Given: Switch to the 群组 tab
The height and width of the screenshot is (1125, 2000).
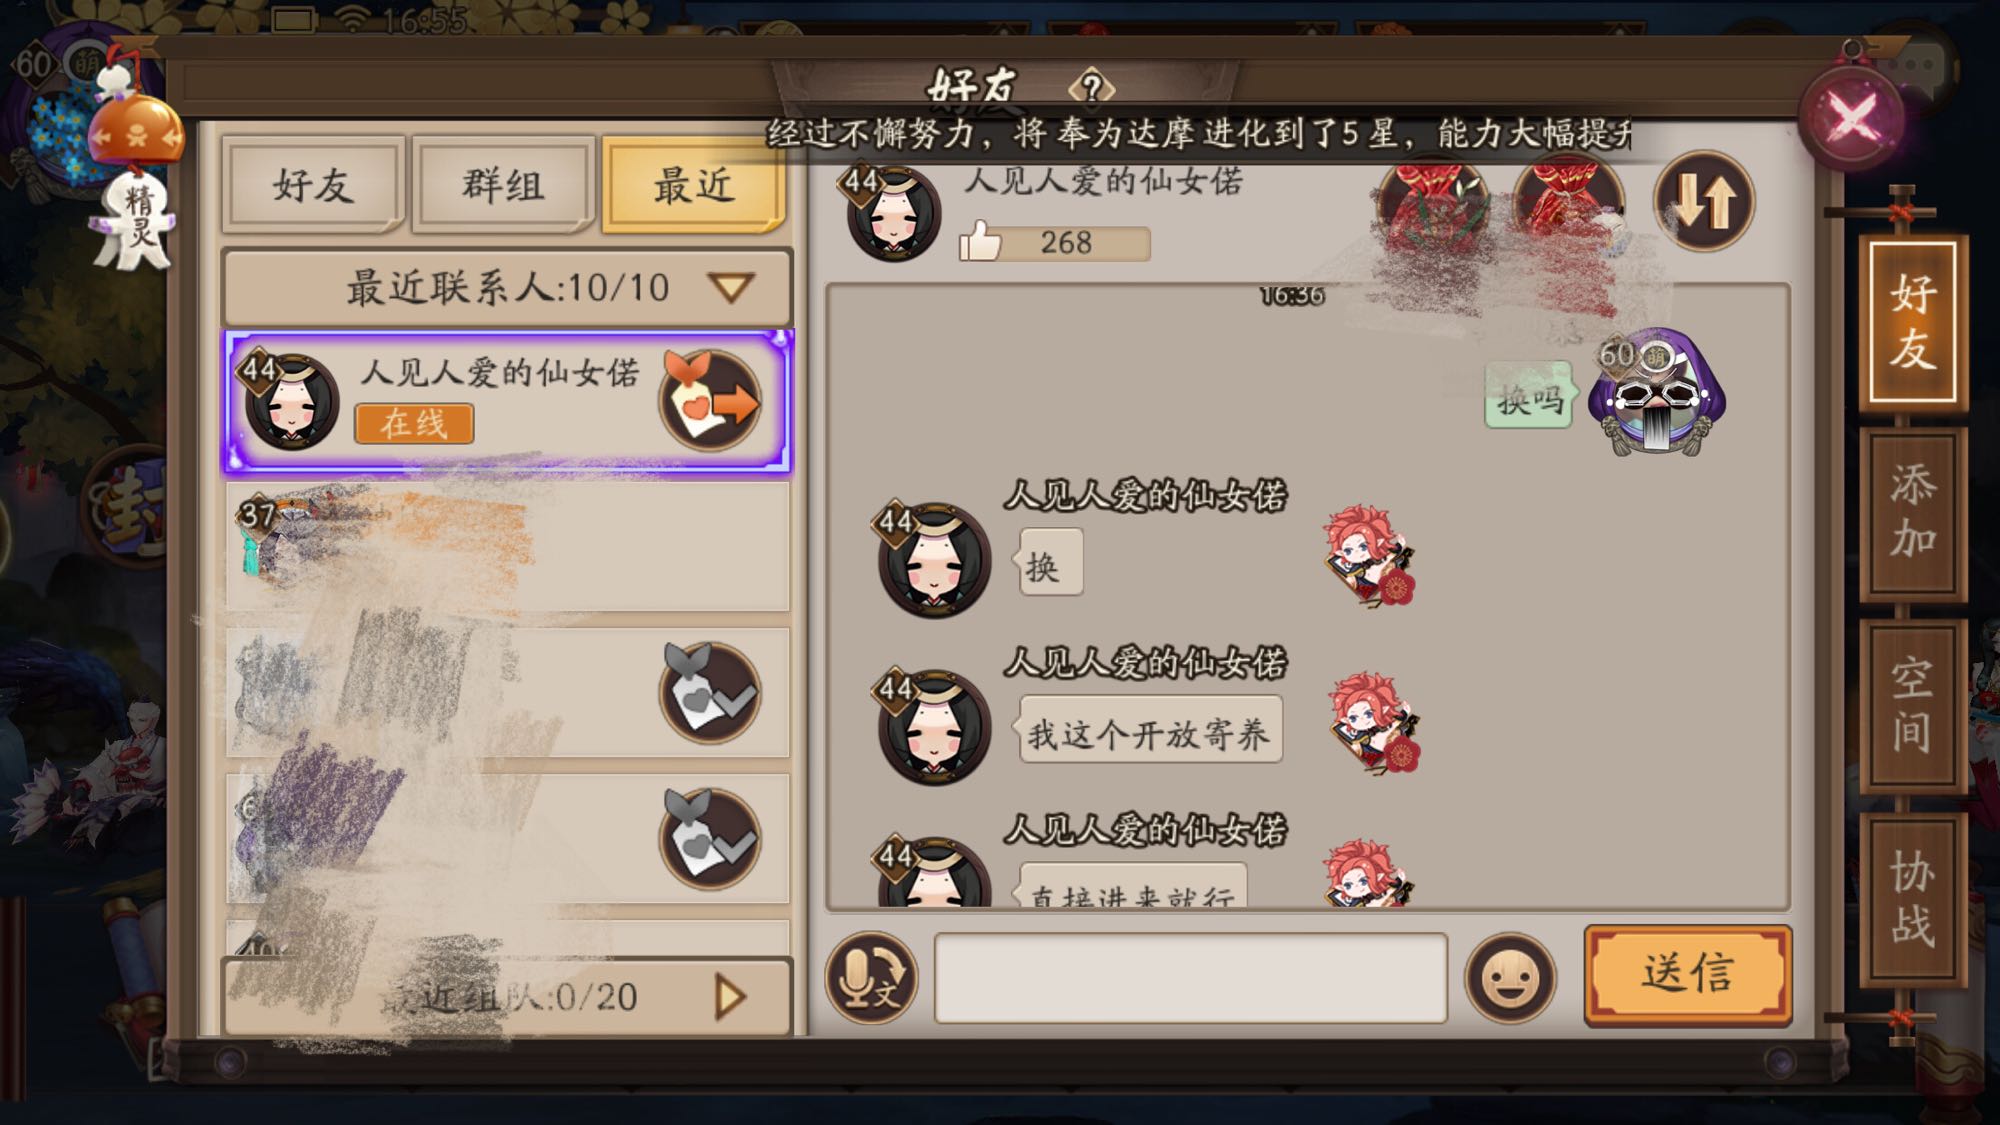Looking at the screenshot, I should [503, 186].
